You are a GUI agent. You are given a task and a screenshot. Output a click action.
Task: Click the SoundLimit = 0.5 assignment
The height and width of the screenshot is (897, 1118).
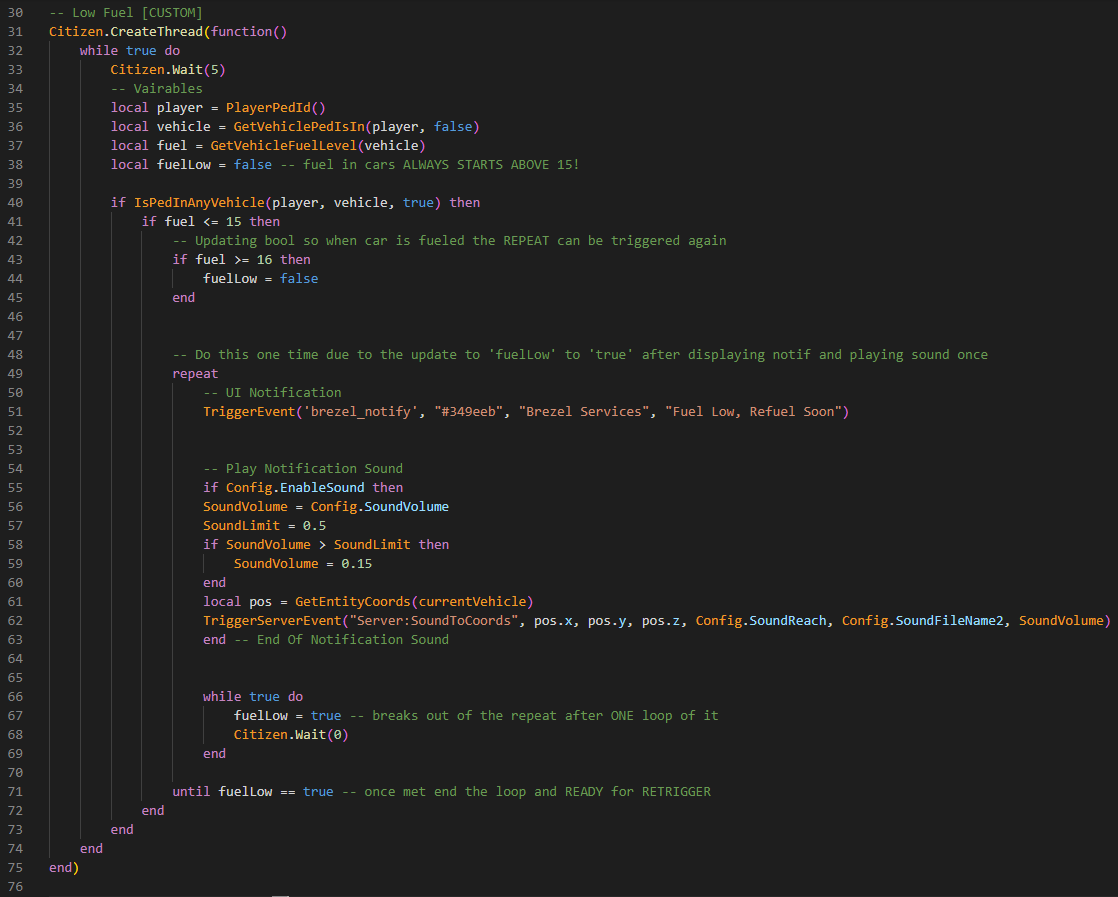(265, 526)
